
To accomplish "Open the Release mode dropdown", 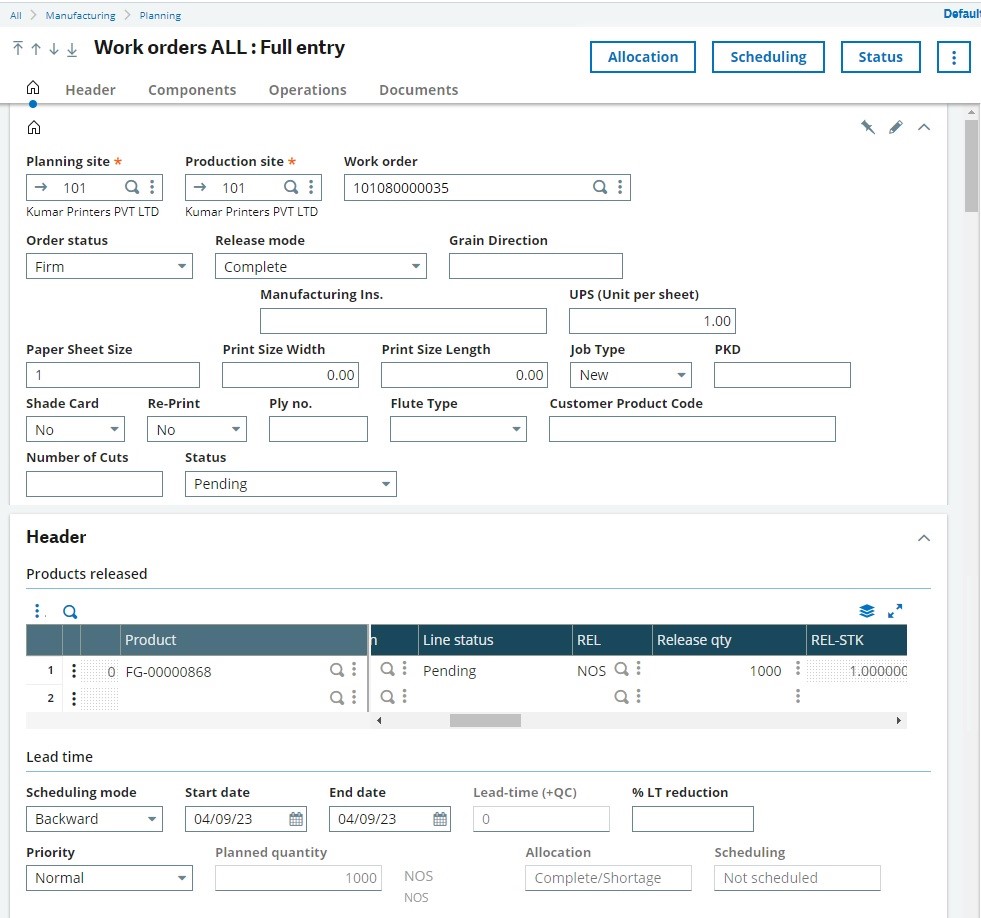I will point(416,267).
